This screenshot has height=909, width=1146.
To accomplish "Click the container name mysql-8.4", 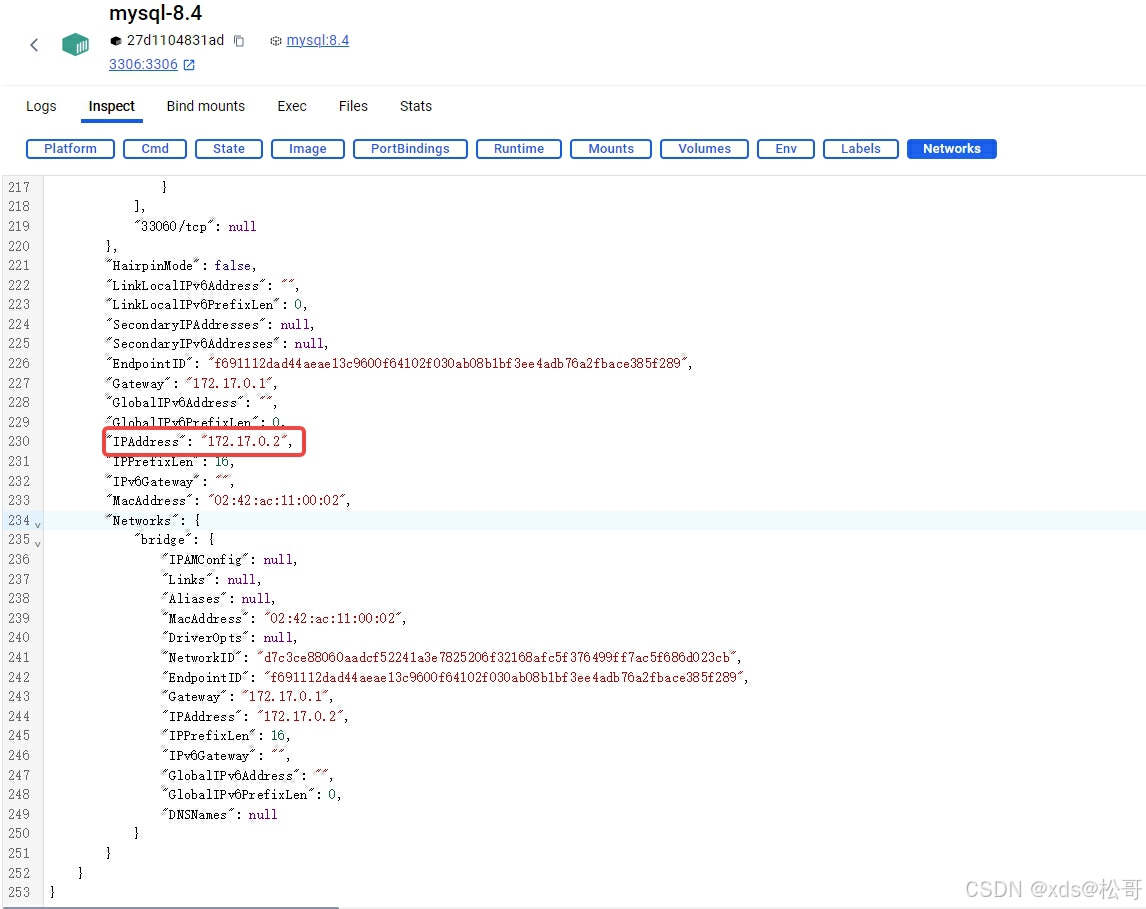I will tap(155, 13).
